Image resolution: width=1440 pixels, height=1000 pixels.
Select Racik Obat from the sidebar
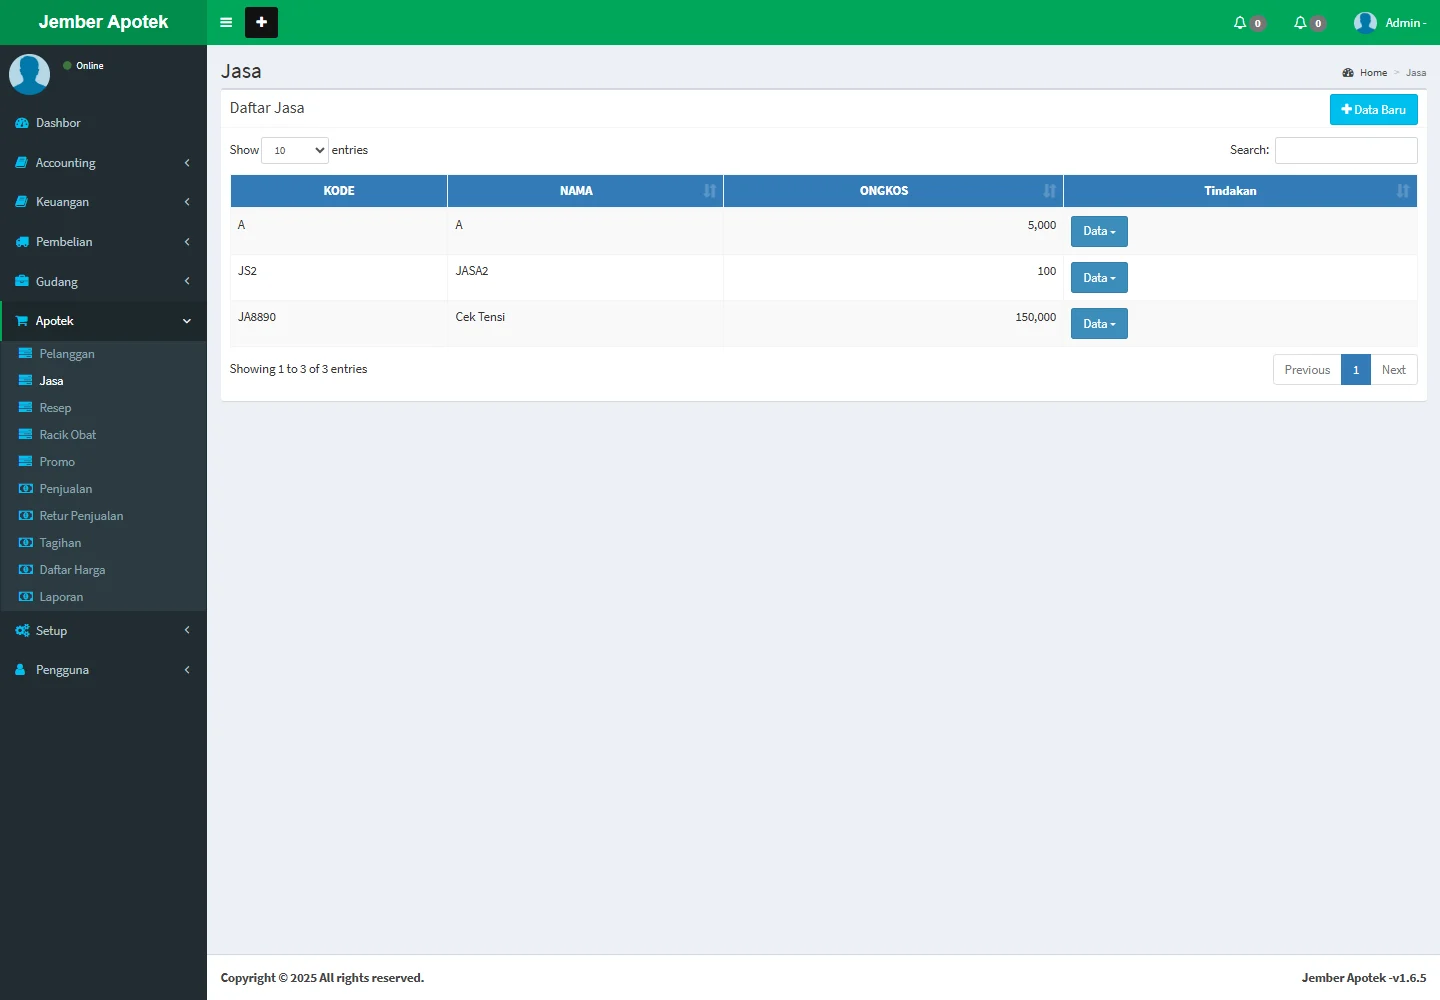tap(68, 435)
